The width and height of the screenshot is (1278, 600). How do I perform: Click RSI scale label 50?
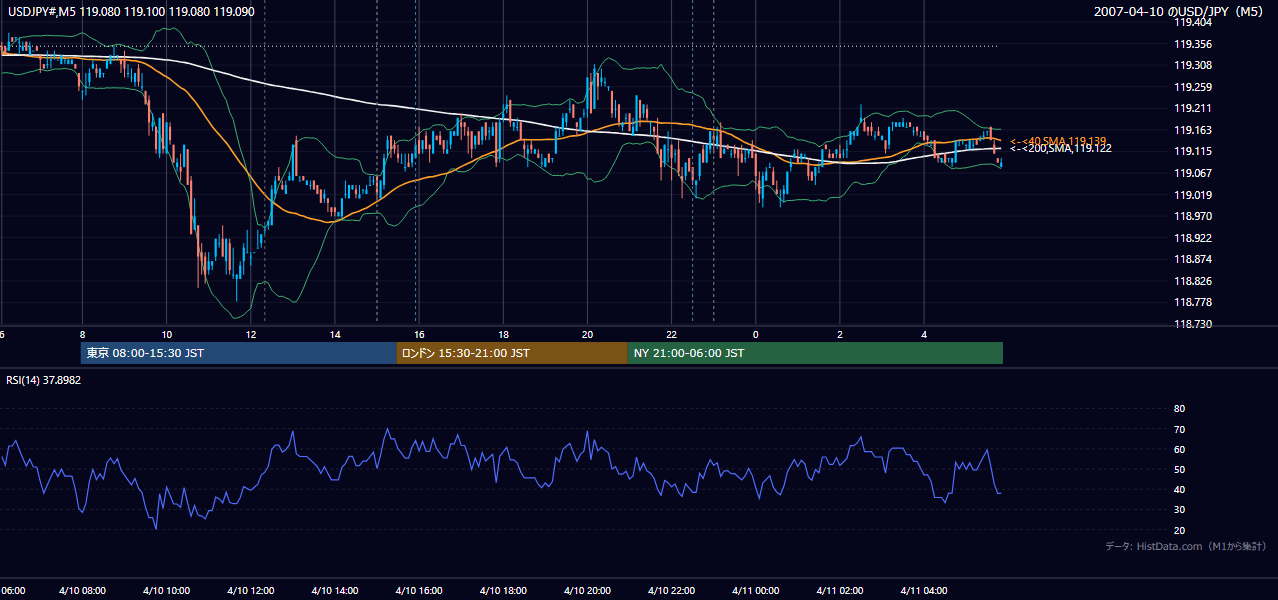tap(1179, 469)
